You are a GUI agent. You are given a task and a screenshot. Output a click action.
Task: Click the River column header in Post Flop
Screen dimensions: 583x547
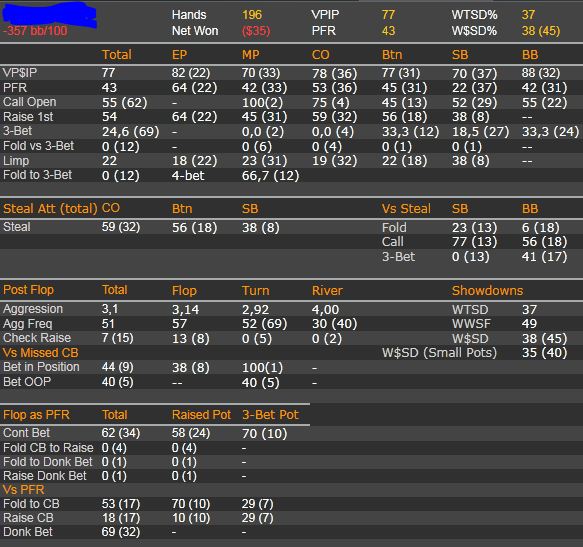click(x=327, y=290)
